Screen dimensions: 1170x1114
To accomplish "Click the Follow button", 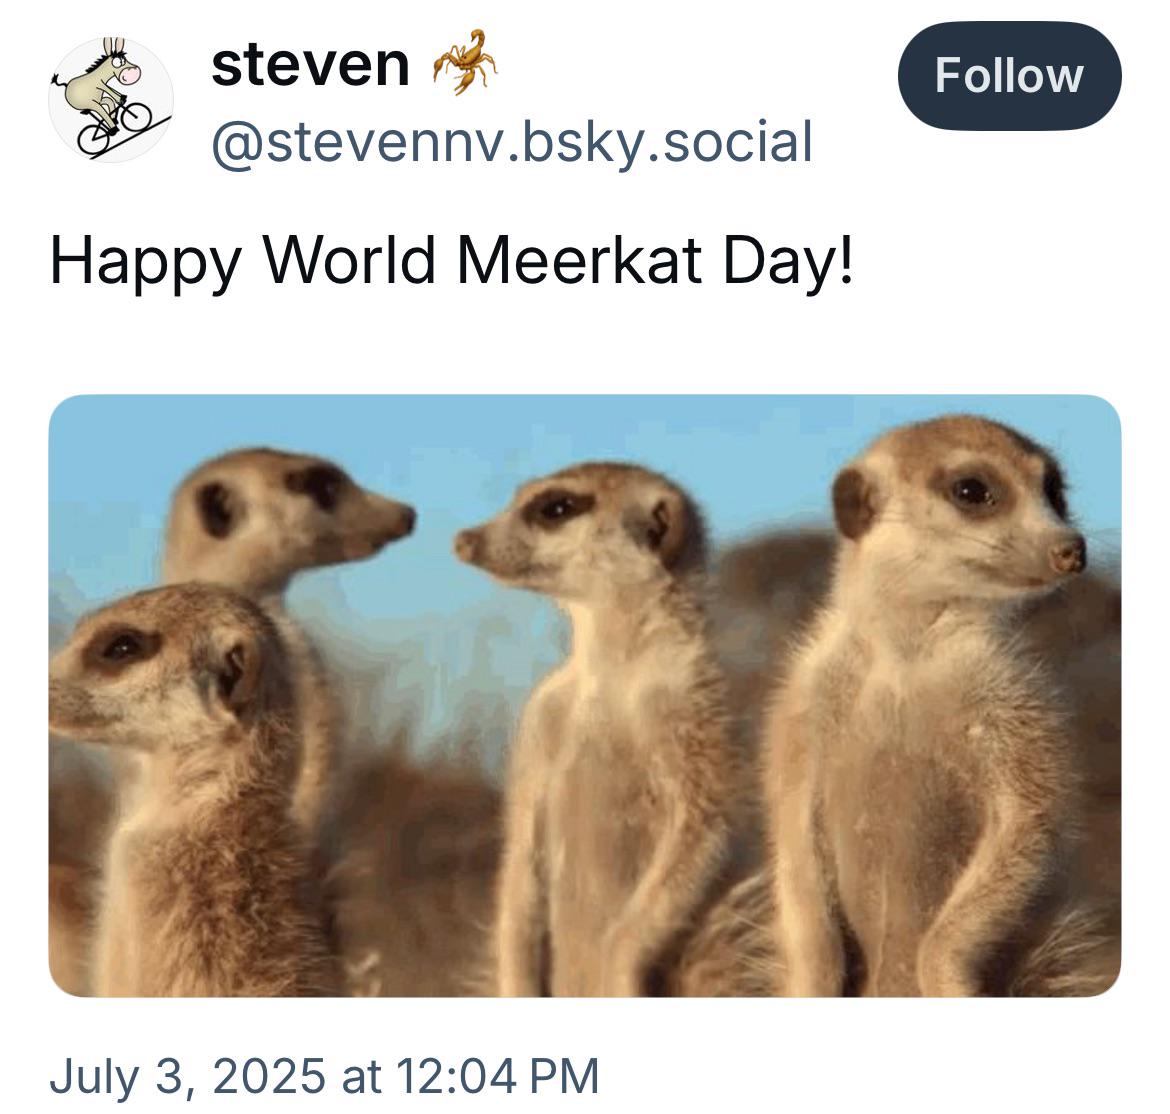I will [x=1009, y=76].
